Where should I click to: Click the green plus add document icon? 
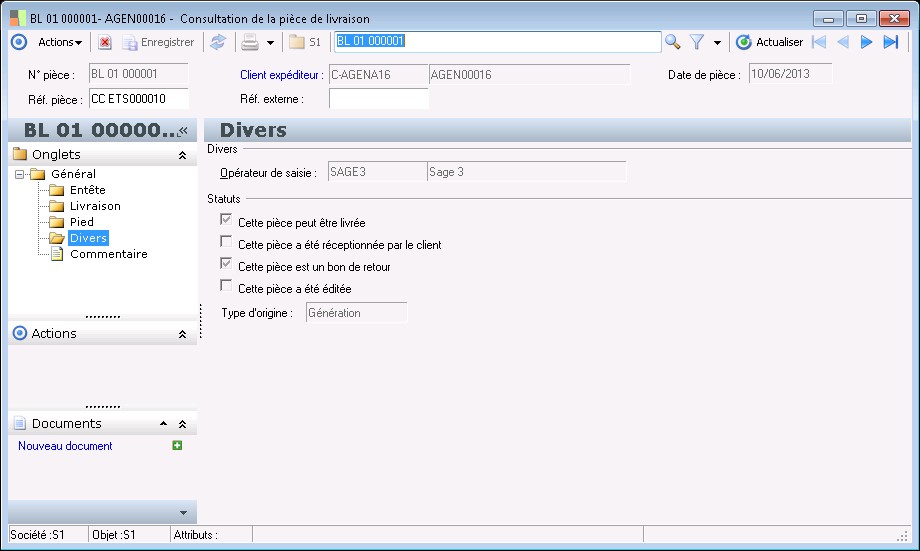pos(177,446)
